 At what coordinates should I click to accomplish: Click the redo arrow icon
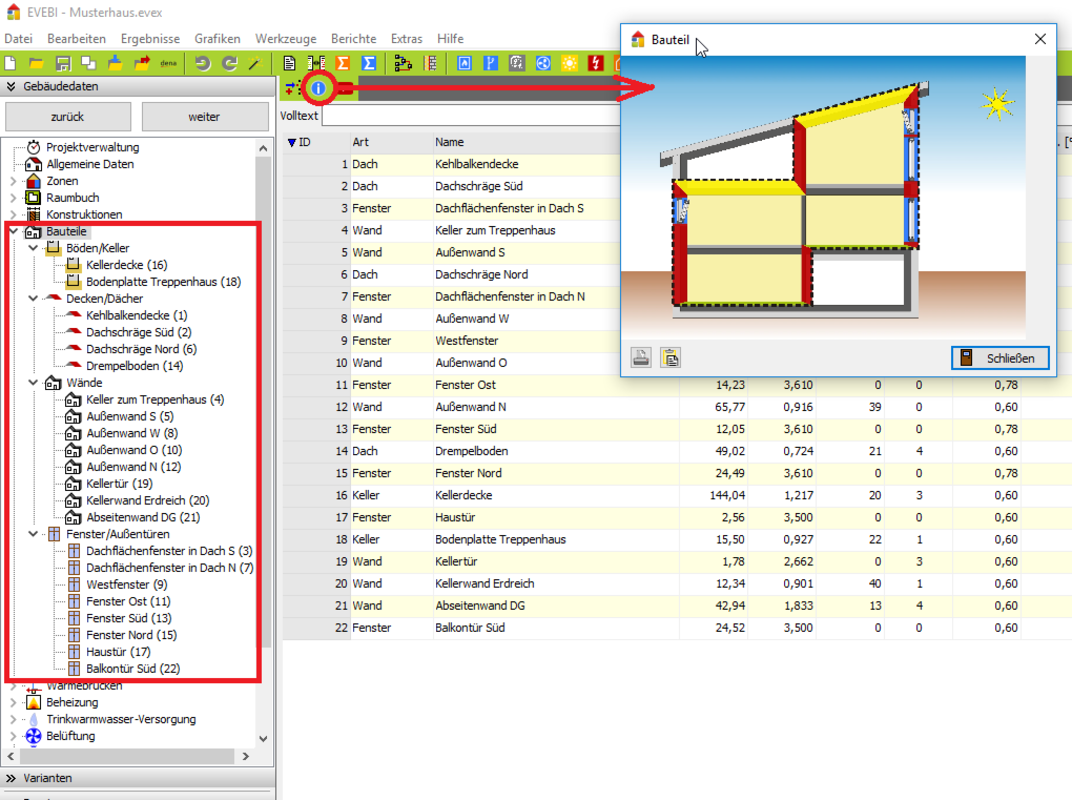coord(229,63)
